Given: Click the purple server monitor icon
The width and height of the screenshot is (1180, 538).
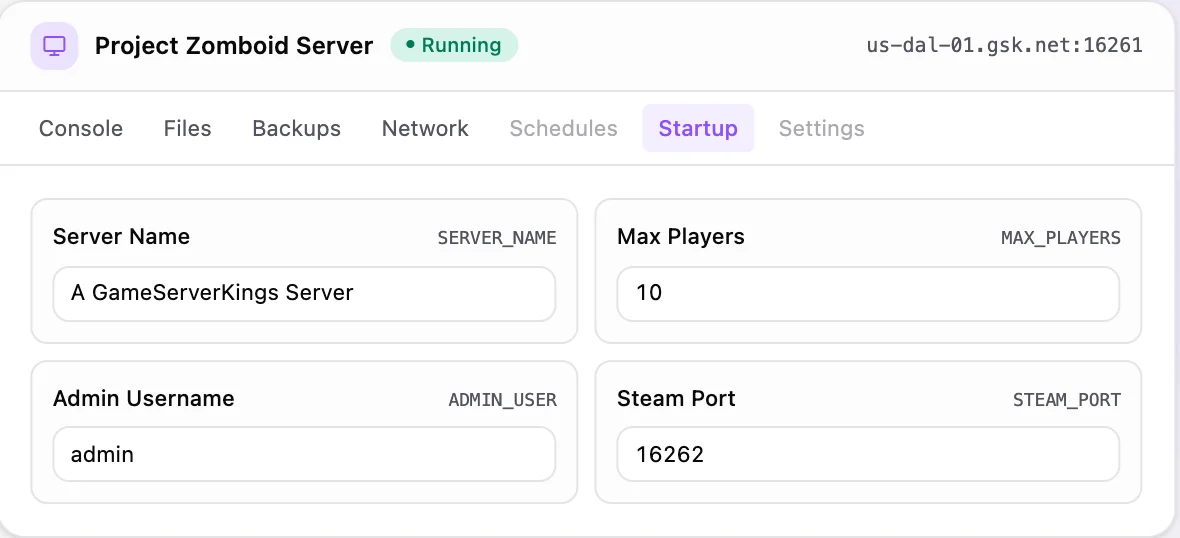Looking at the screenshot, I should coord(54,45).
